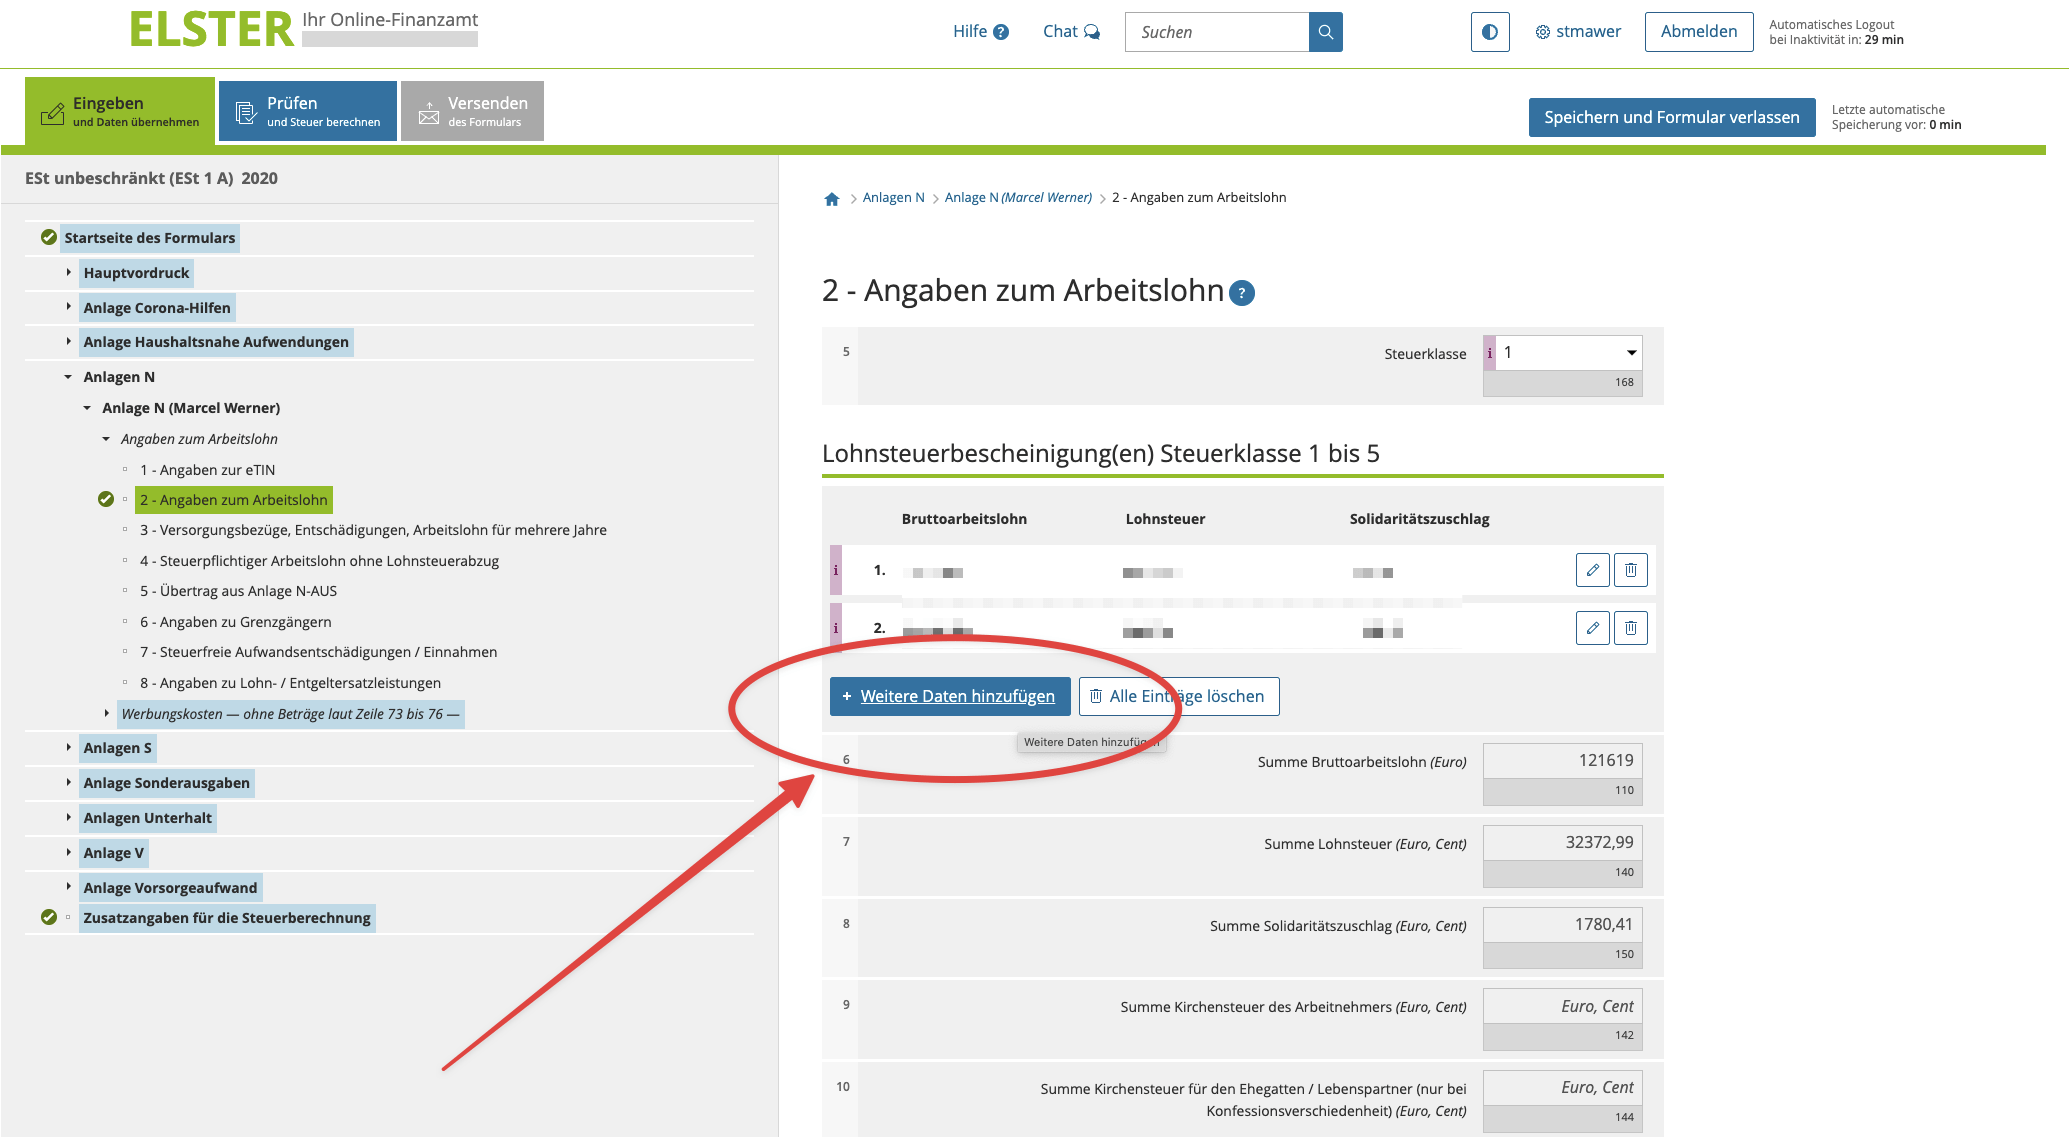Edit entry 1 with the pencil icon
2069x1137 pixels.
coord(1592,570)
